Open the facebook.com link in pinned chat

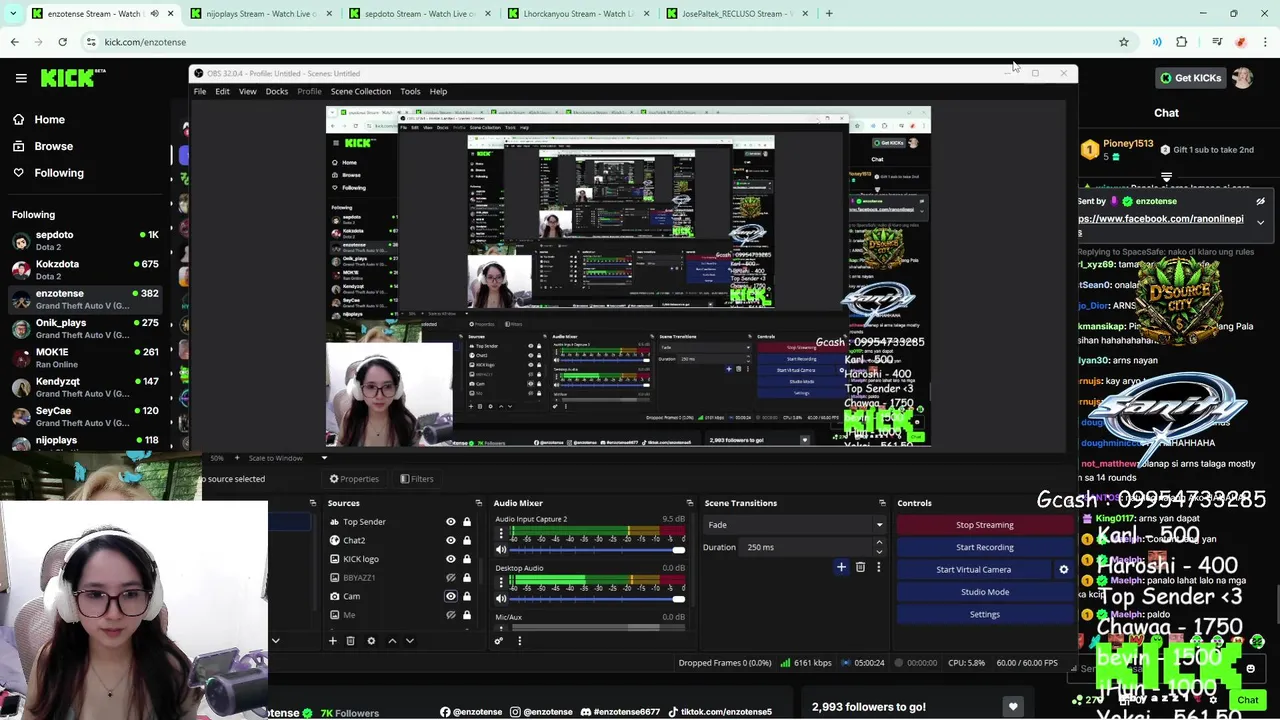(x=1161, y=219)
